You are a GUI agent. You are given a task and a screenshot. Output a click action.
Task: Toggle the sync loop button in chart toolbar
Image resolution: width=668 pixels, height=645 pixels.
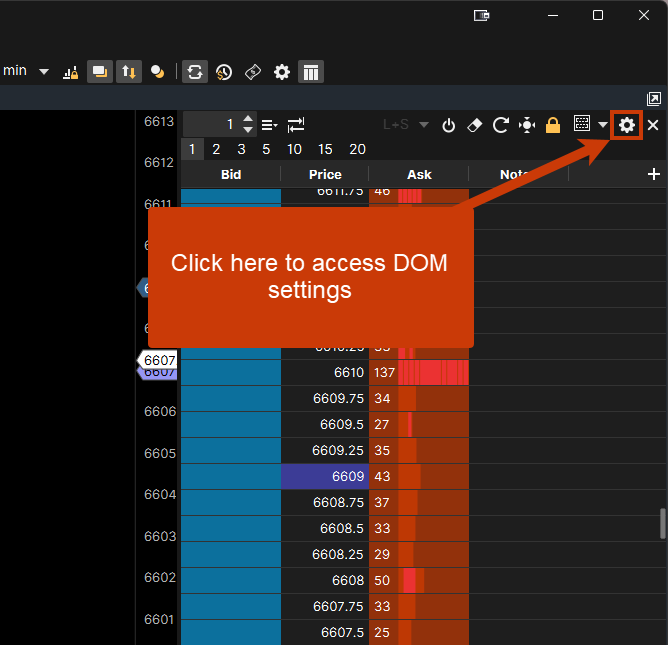click(x=195, y=72)
